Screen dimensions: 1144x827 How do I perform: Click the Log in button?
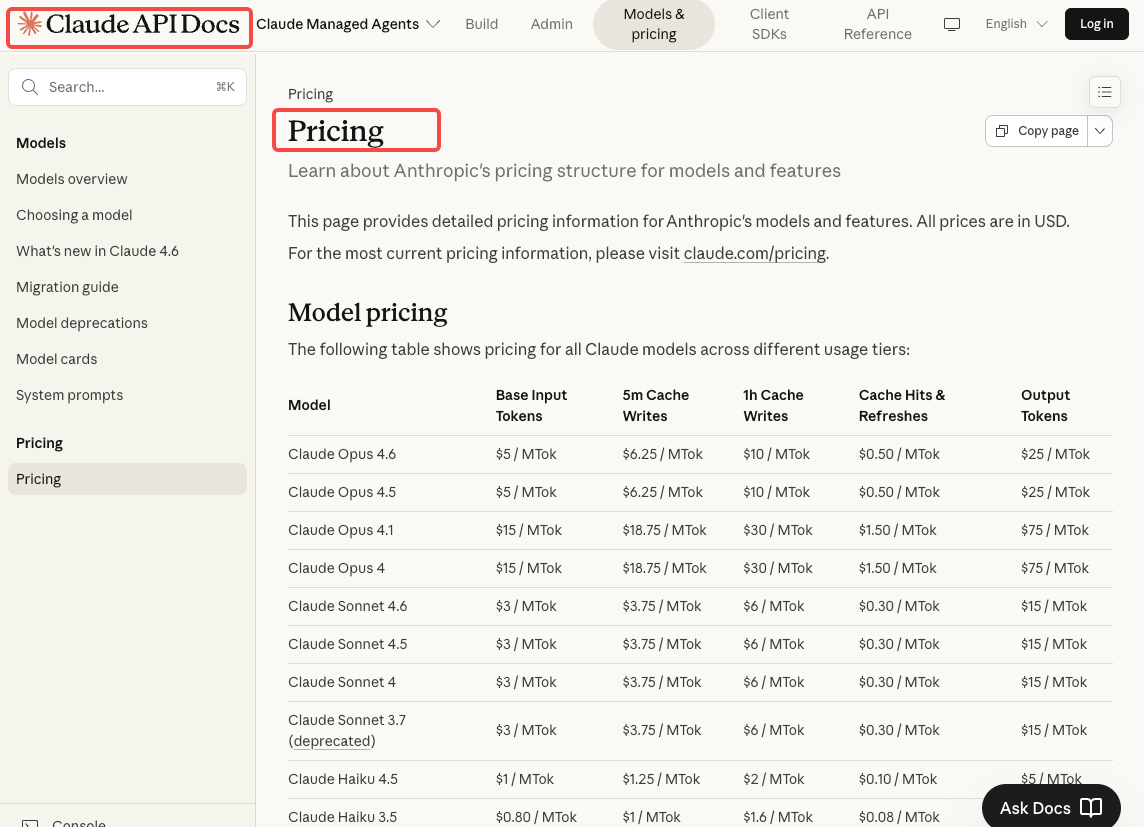click(1097, 24)
